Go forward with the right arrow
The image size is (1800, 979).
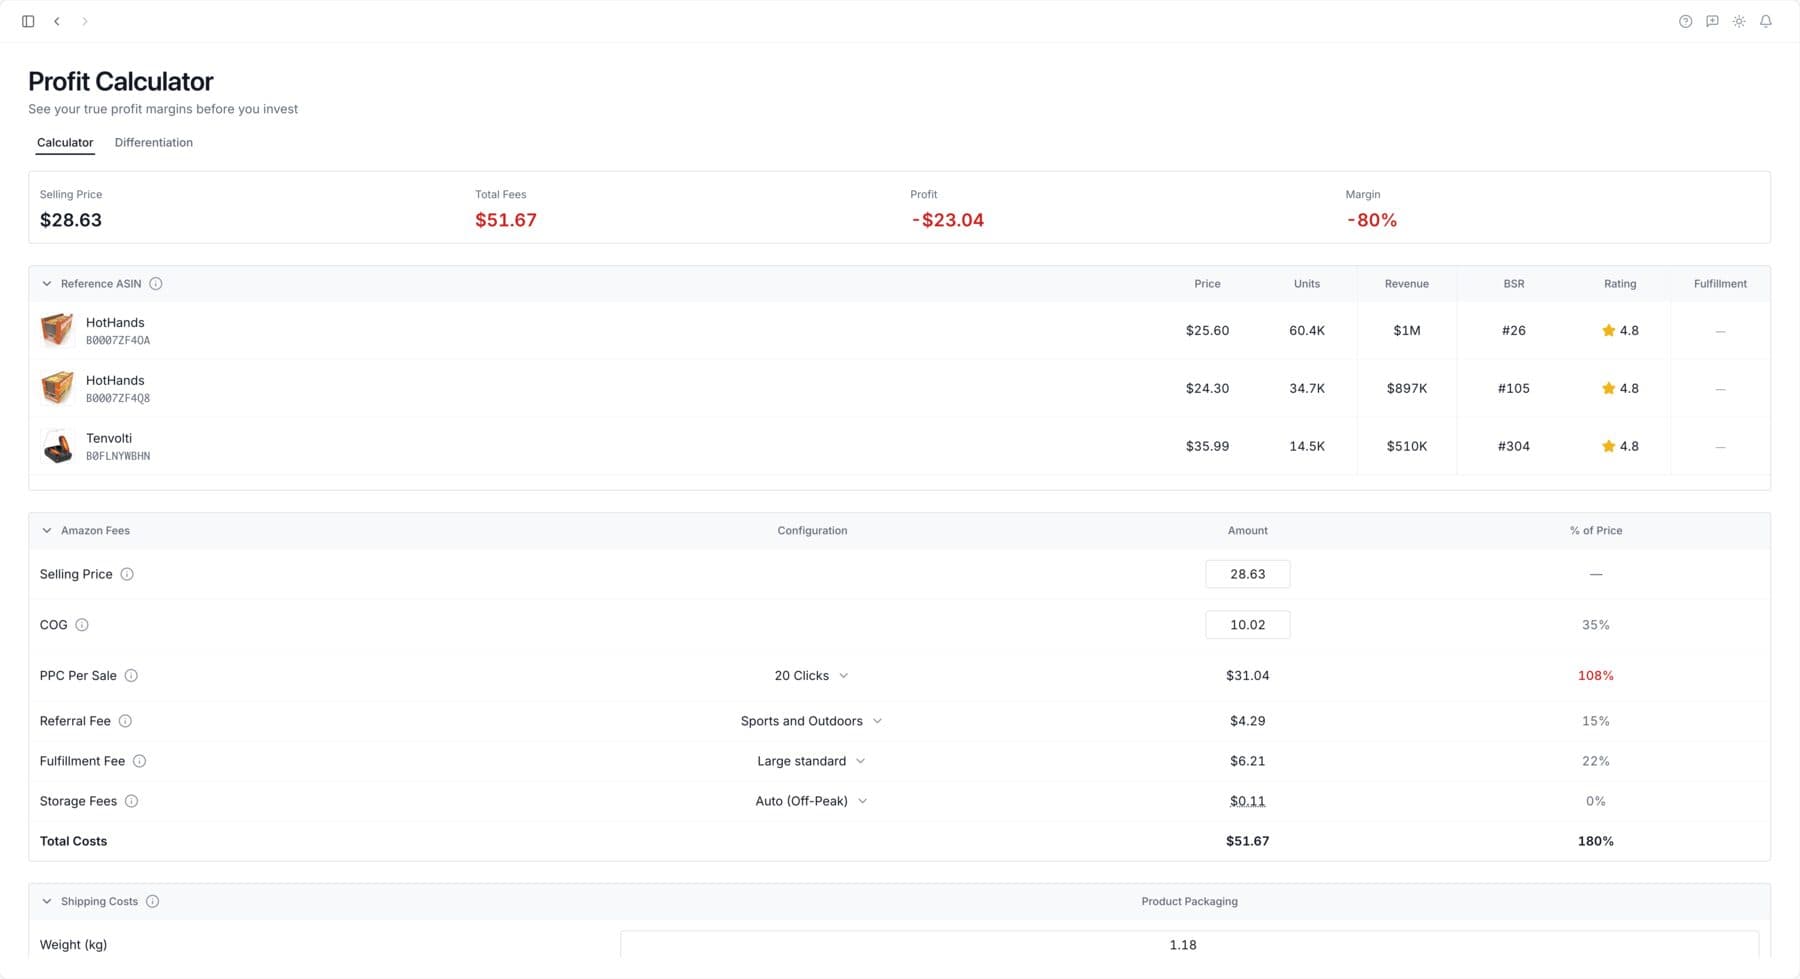pos(85,21)
